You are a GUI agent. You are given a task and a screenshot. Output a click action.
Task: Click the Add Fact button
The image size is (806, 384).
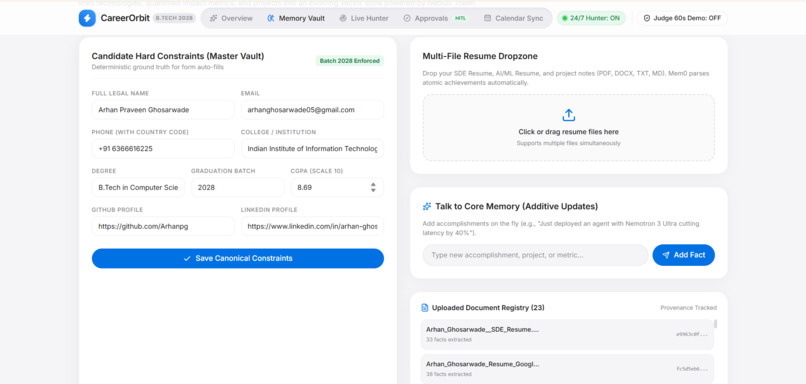tap(683, 255)
